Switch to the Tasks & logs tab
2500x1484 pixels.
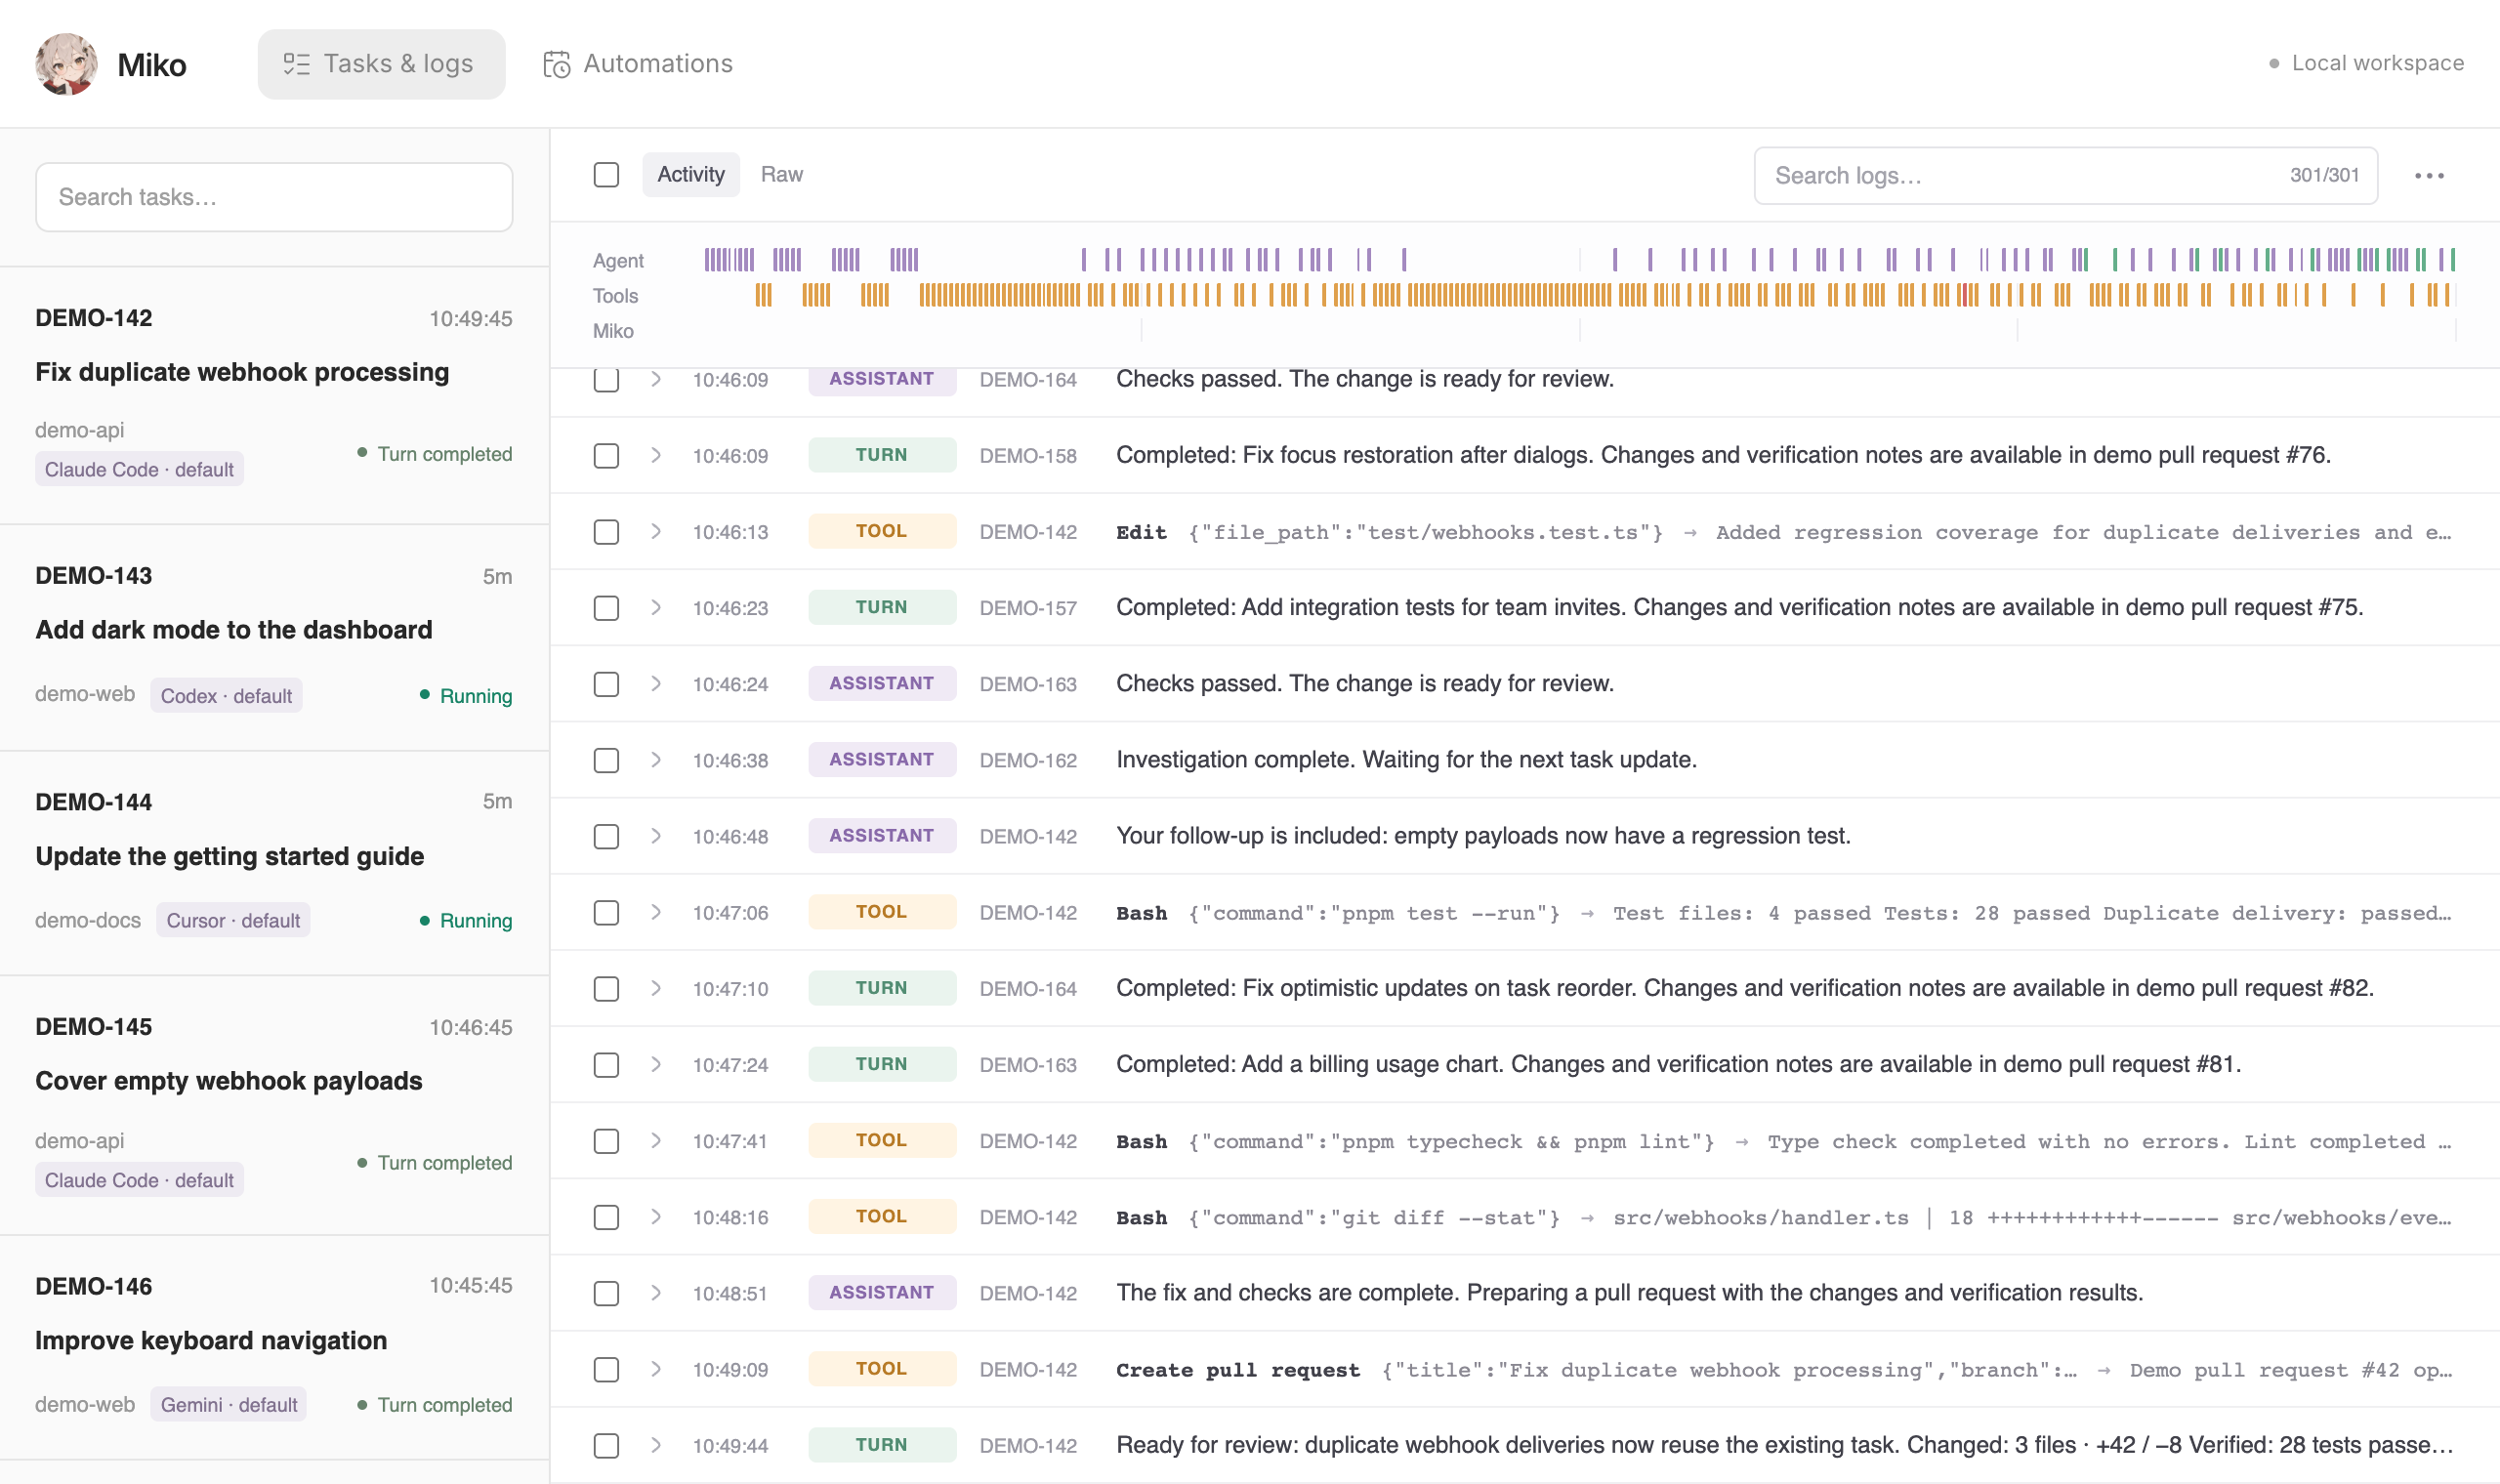[381, 64]
